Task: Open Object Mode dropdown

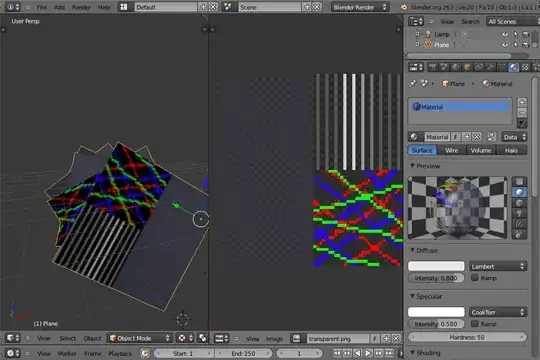Action: point(139,338)
